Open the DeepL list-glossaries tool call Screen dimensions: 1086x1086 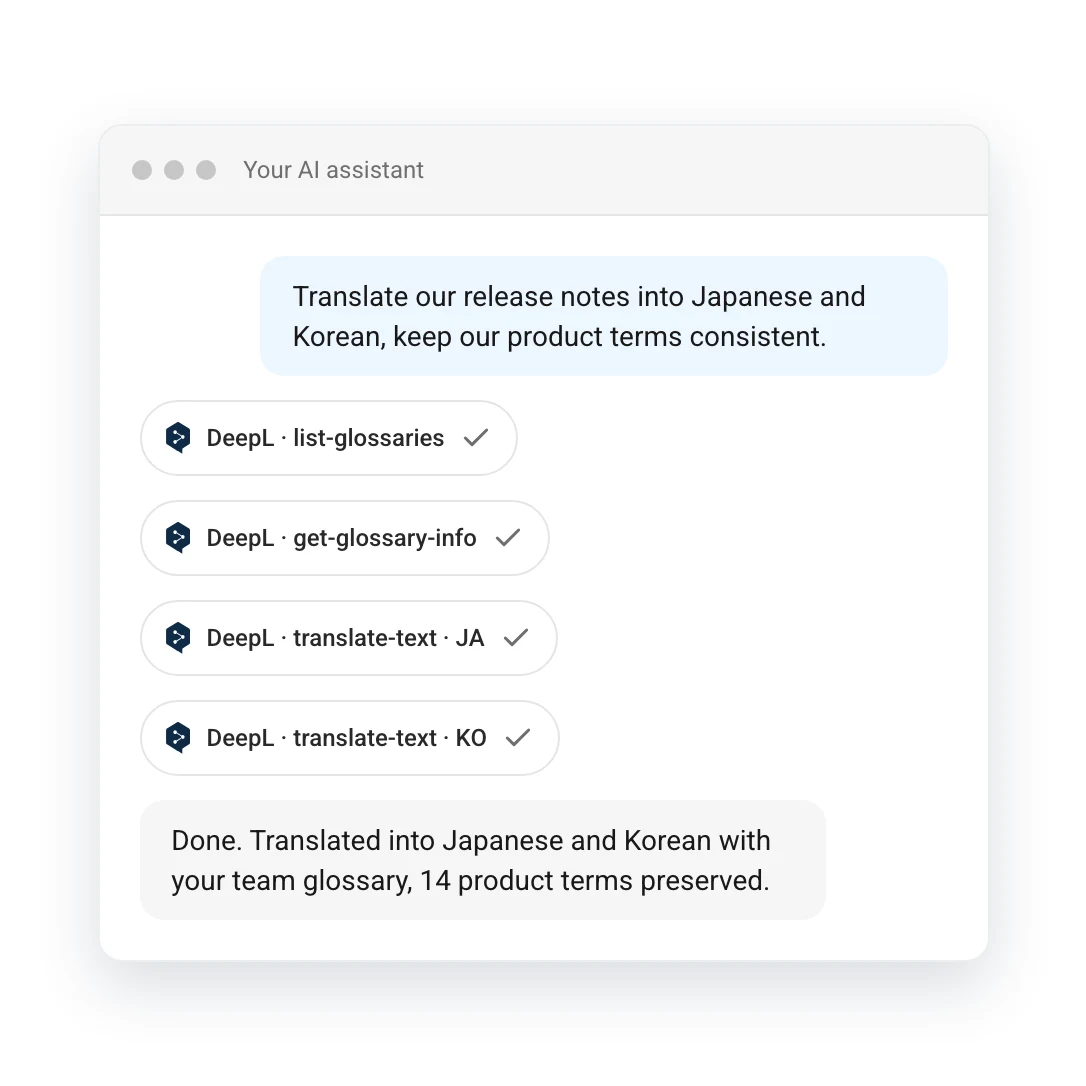click(x=329, y=438)
